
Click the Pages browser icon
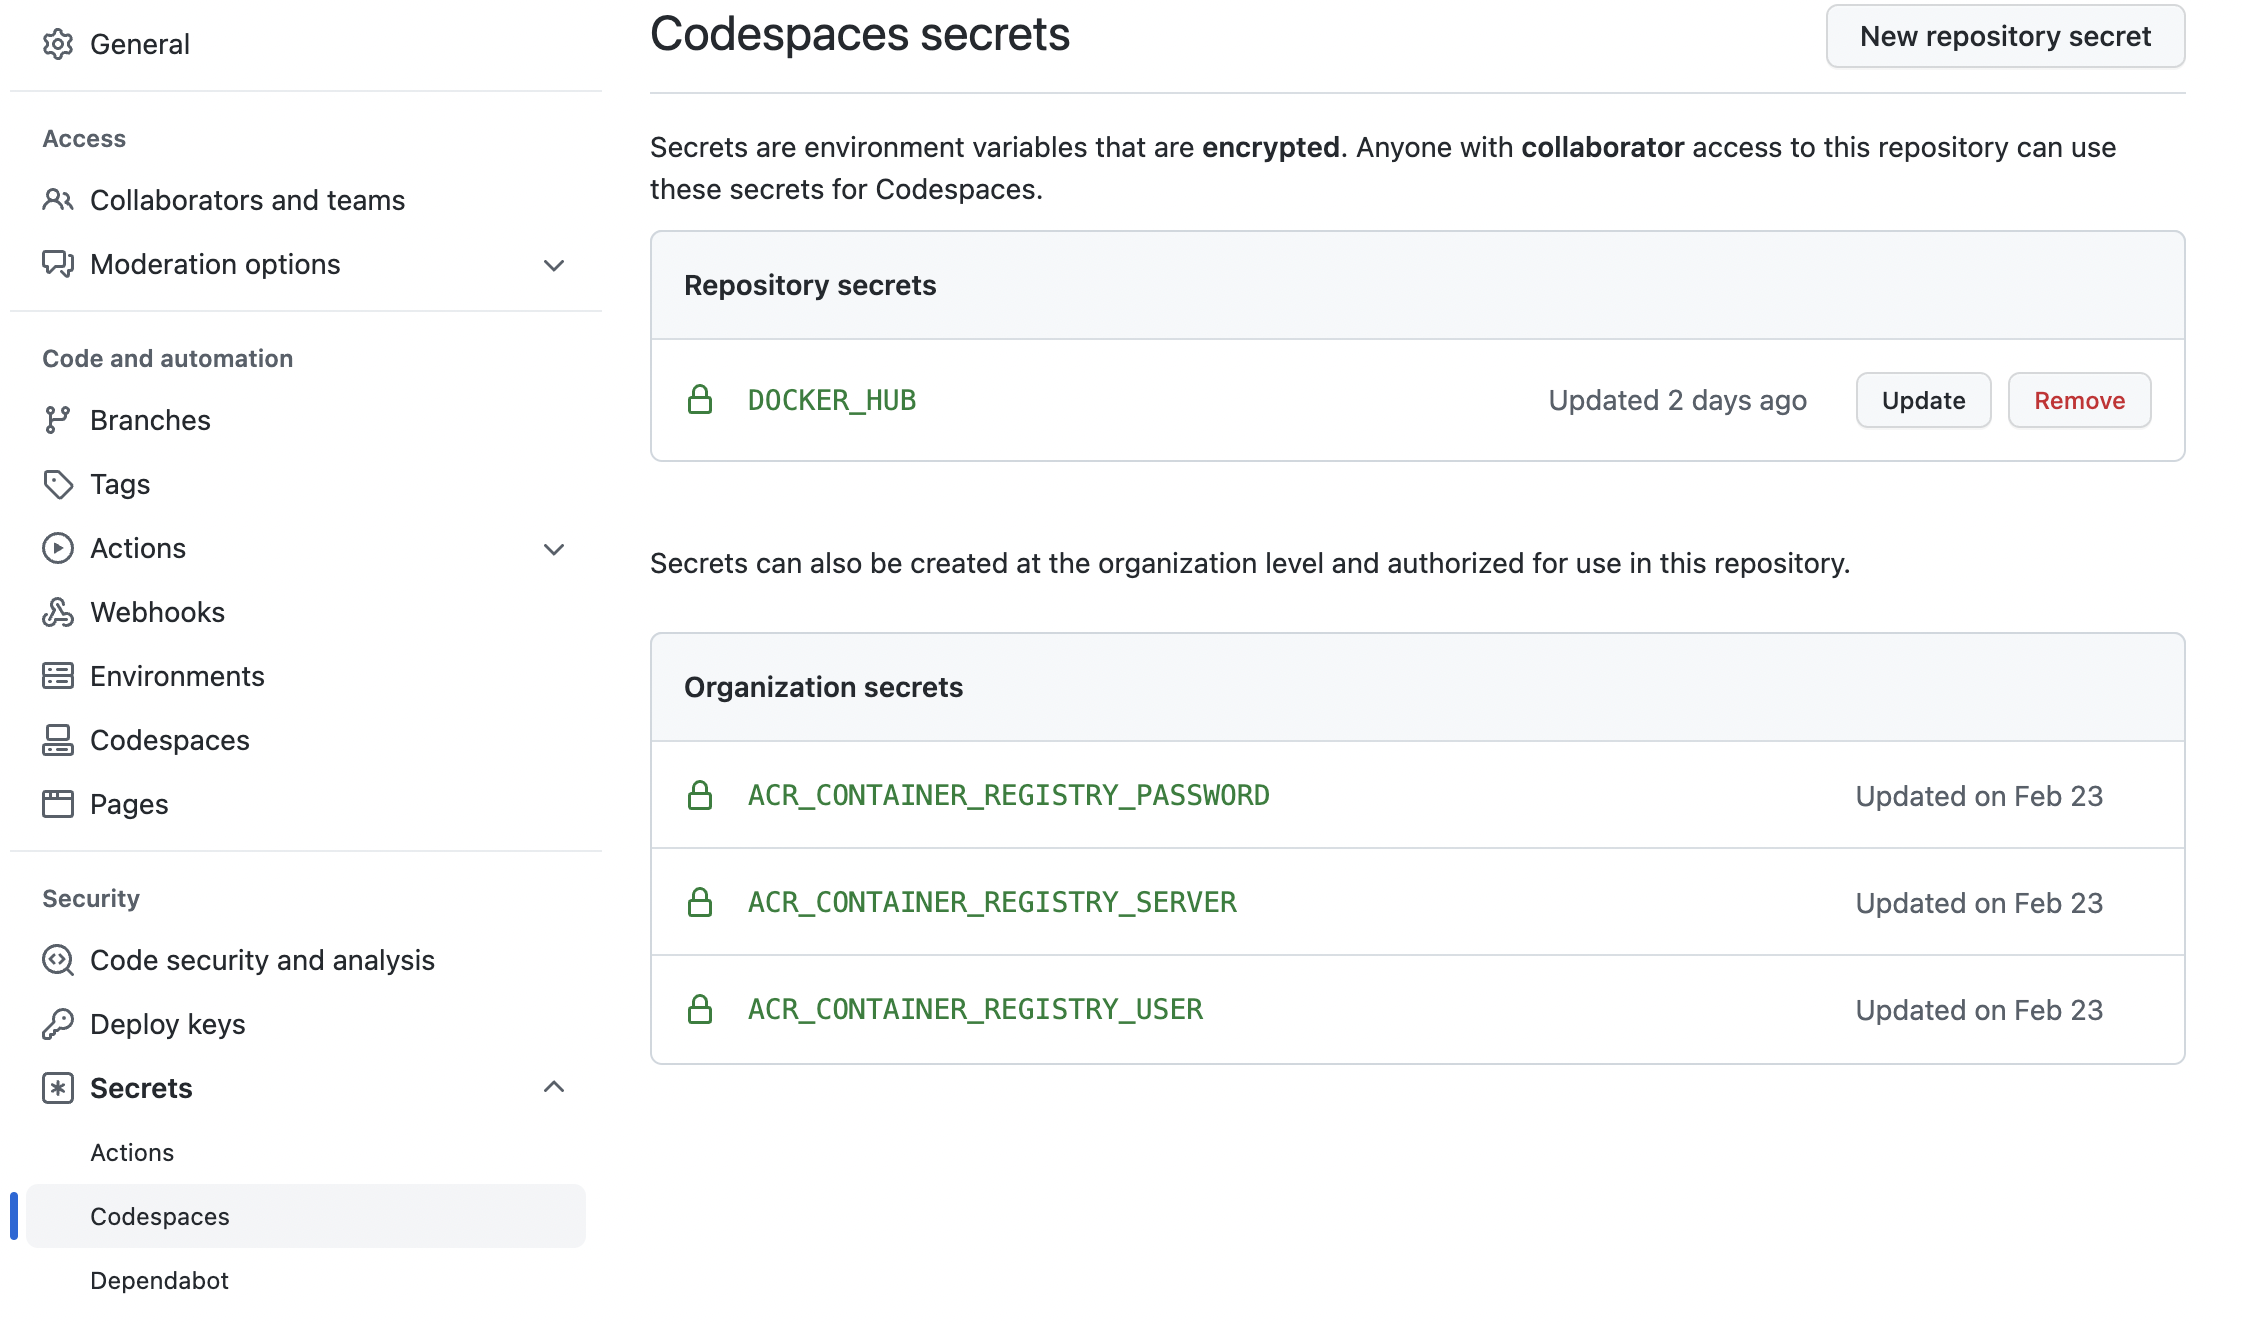click(x=58, y=804)
